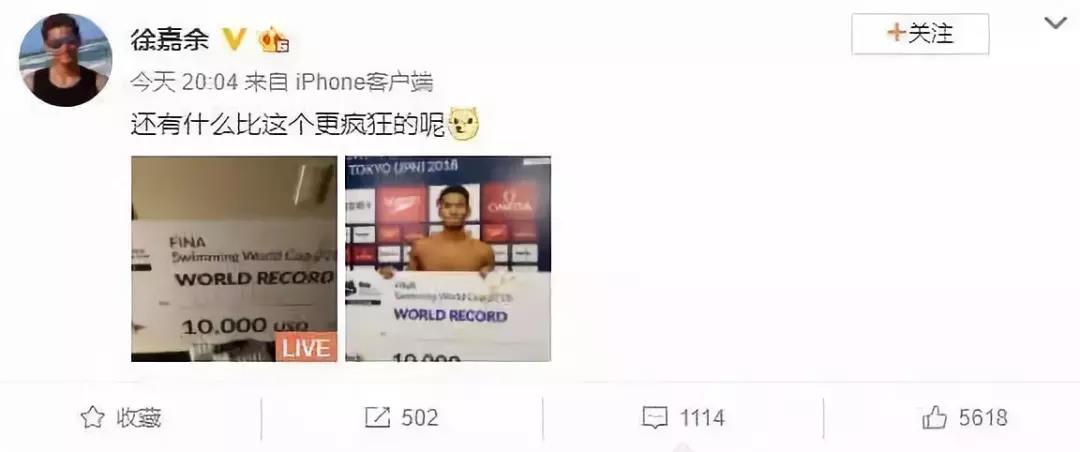This screenshot has height=452, width=1080.
Task: Click the username 徐嘉余
Action: pyautogui.click(x=170, y=41)
